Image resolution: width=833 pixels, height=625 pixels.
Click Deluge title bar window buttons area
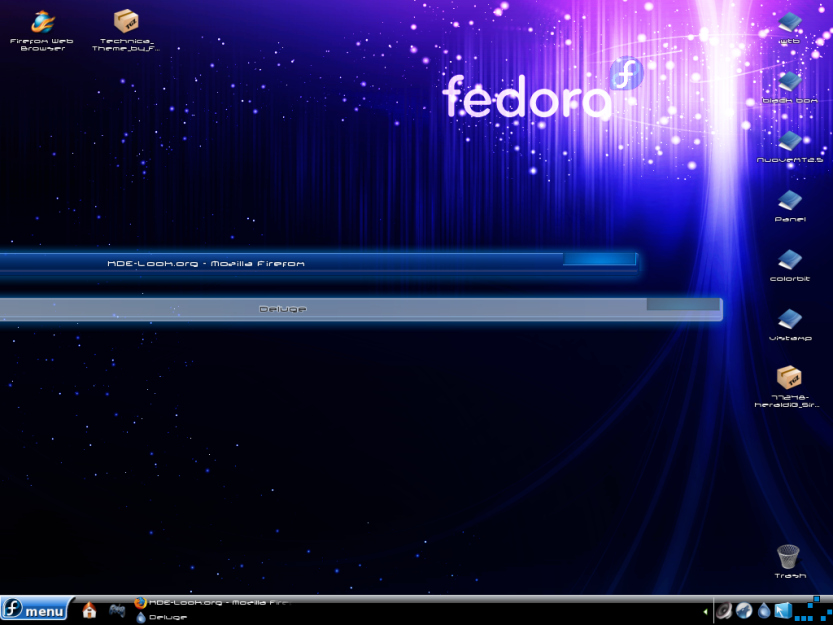pyautogui.click(x=683, y=304)
